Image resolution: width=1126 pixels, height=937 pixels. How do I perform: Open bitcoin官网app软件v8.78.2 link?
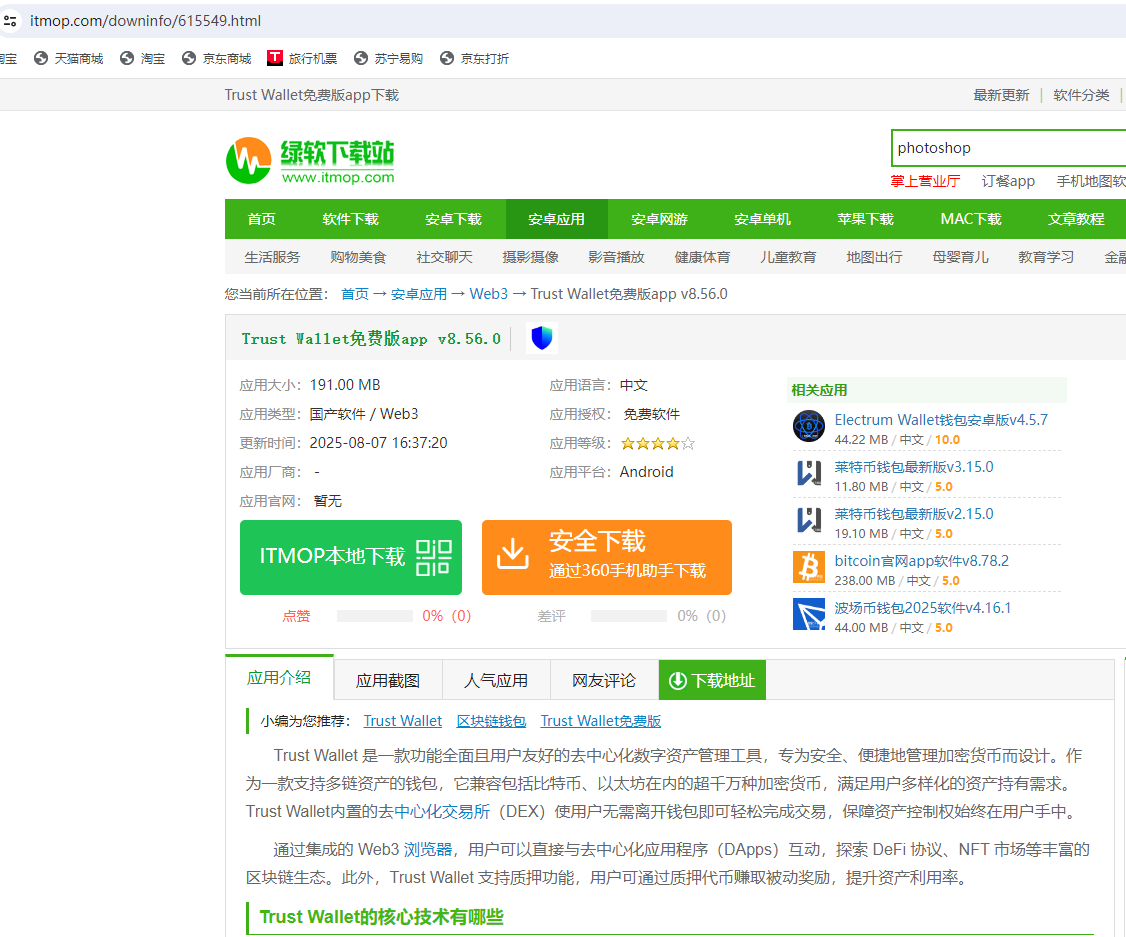[921, 561]
